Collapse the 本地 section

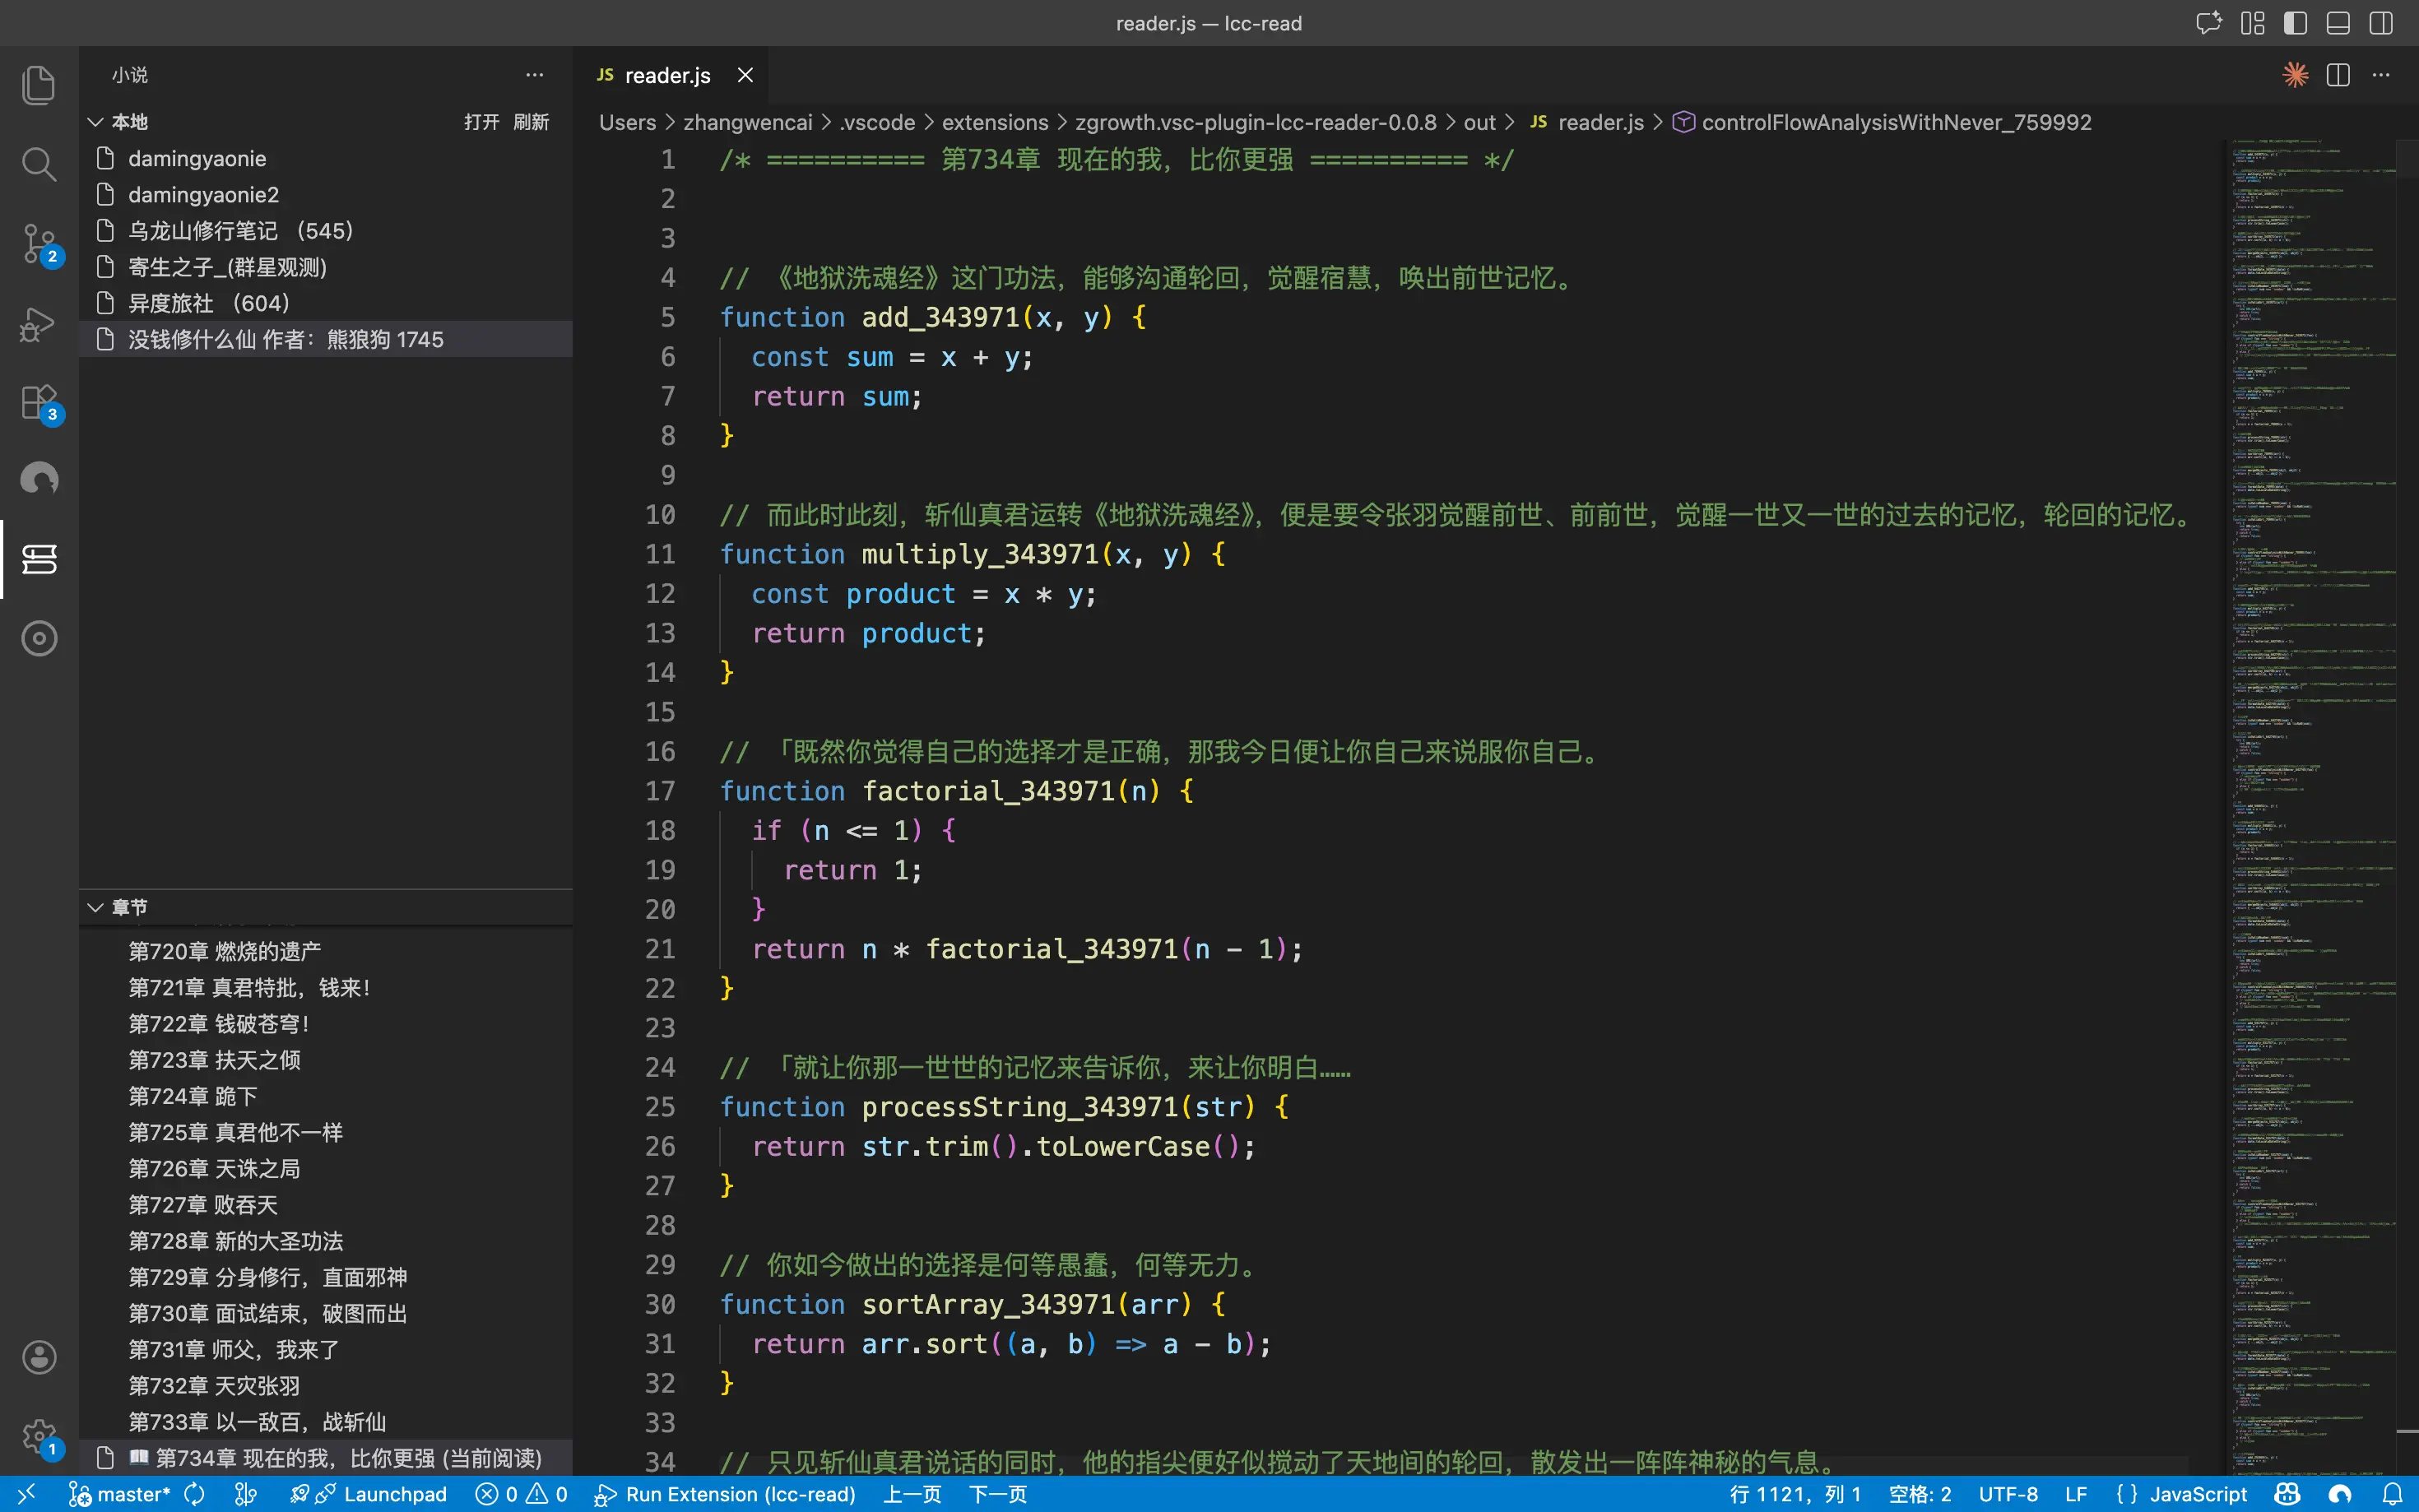(96, 122)
